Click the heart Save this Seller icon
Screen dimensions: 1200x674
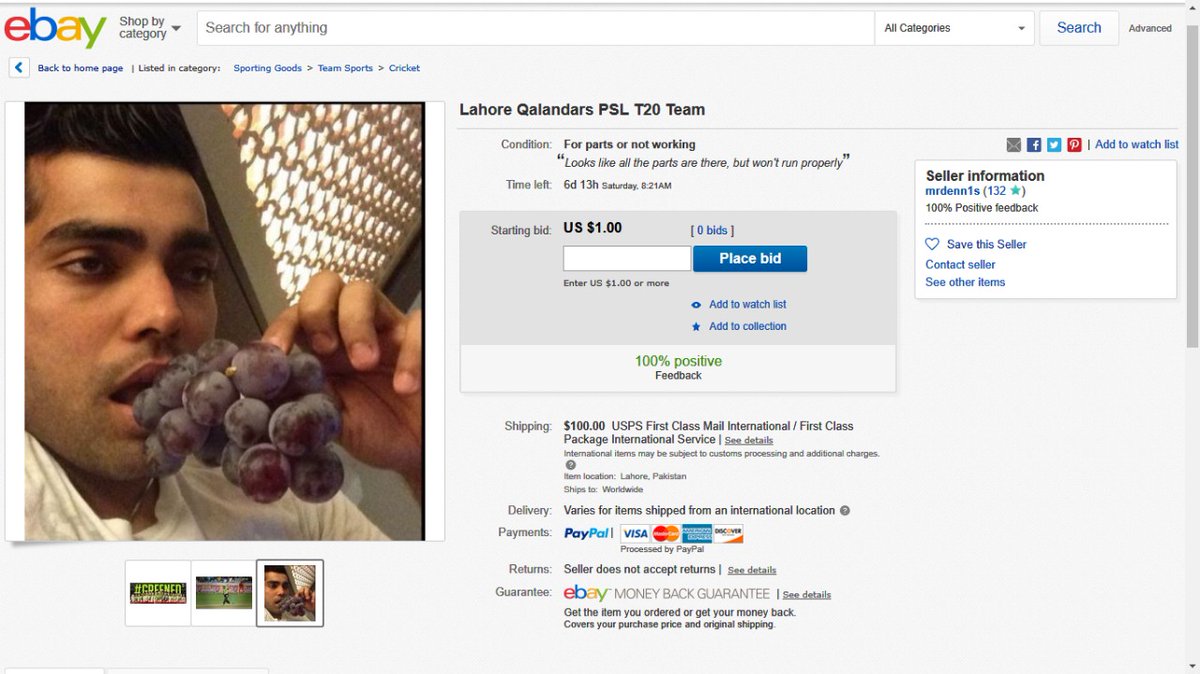click(x=932, y=244)
